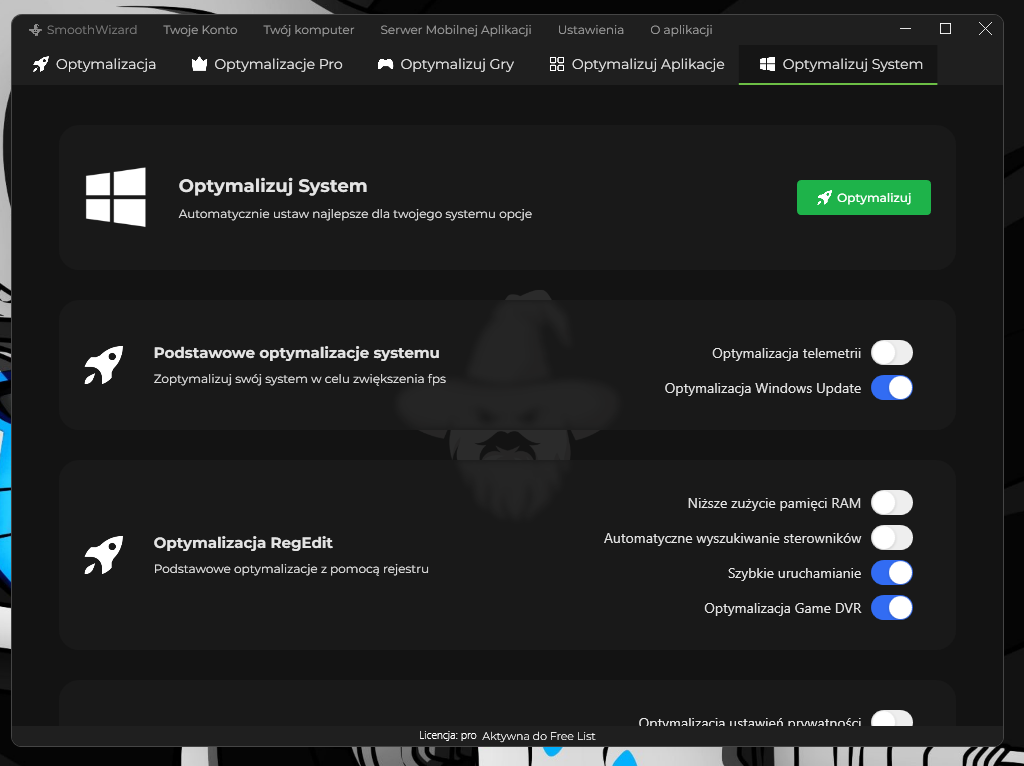
Task: Click the 'Licencja: pro' status text
Action: point(447,735)
